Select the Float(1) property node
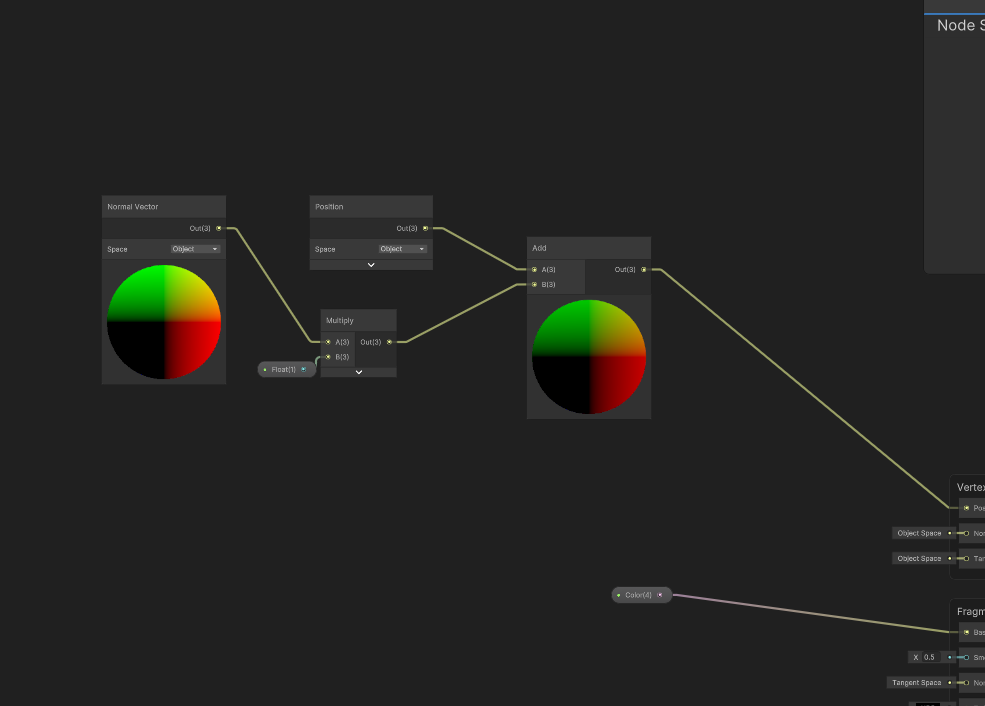Viewport: 985px width, 706px height. click(x=286, y=369)
